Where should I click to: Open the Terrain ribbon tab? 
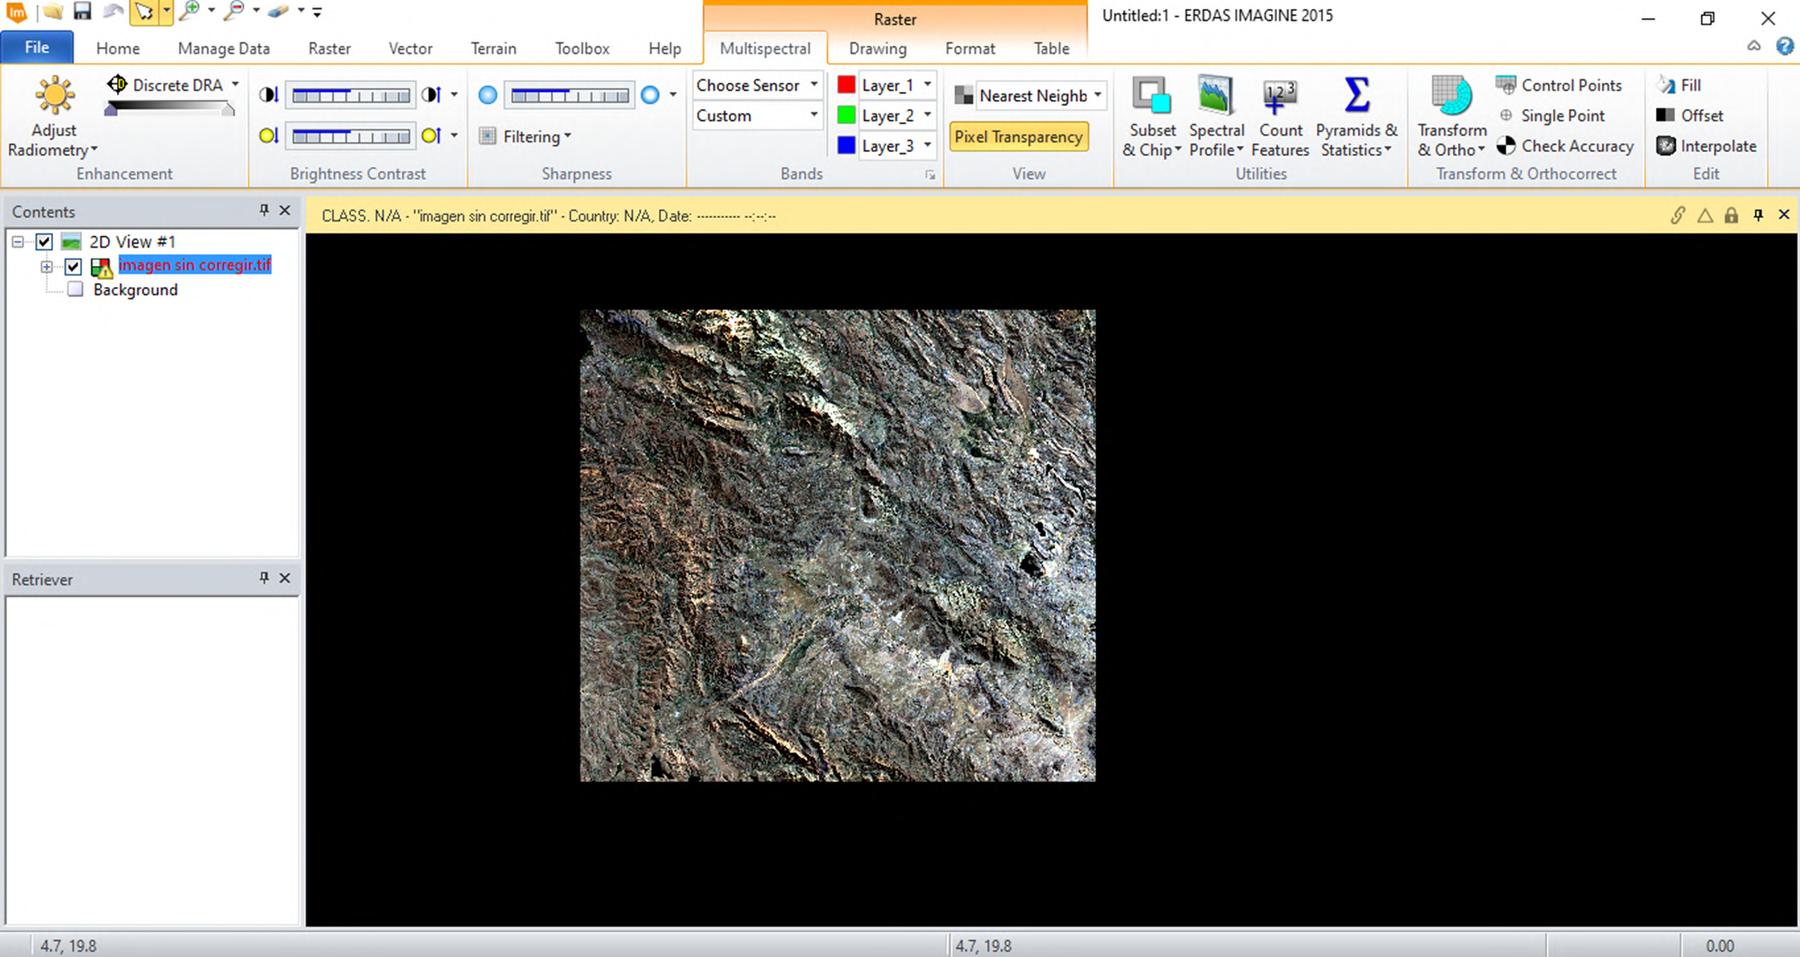pos(494,48)
